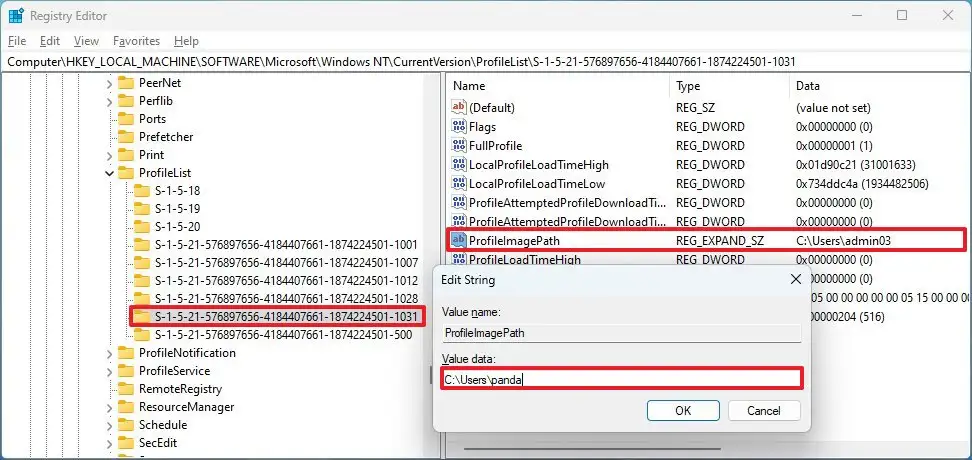Viewport: 972px width, 460px height.
Task: Select the FullProfile value name
Action: pos(495,146)
